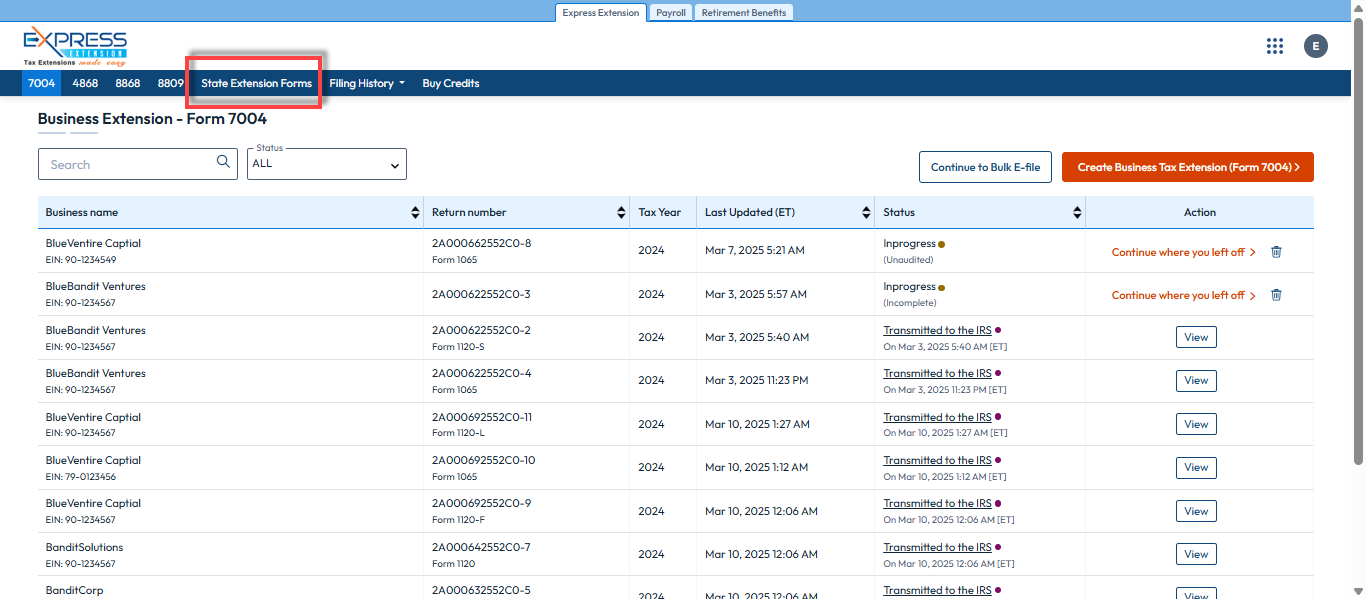Switch to the Payroll tab
Image resolution: width=1366 pixels, height=599 pixels.
coord(670,13)
